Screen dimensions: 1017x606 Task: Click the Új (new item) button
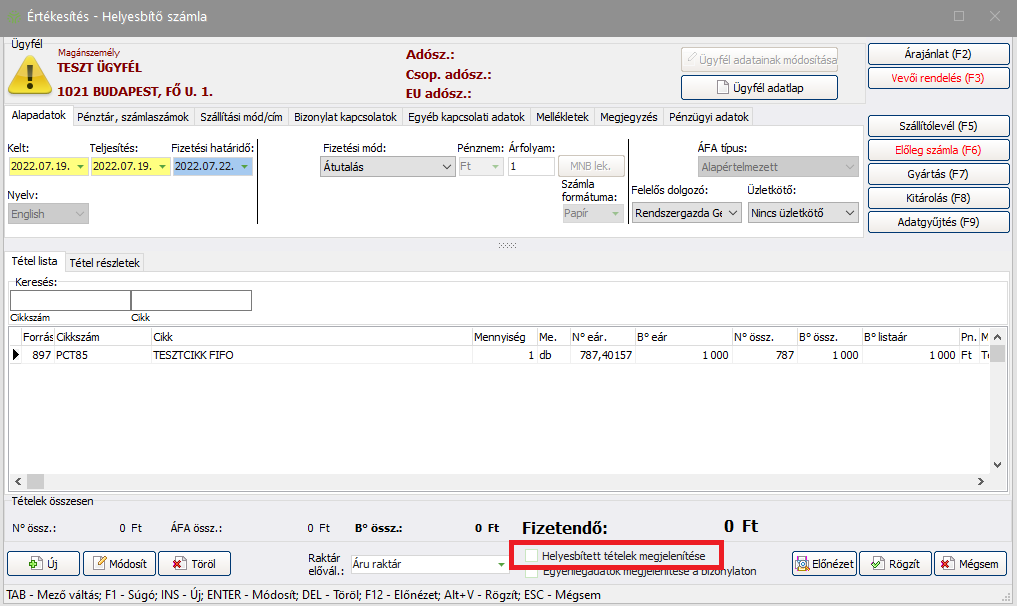click(42, 563)
